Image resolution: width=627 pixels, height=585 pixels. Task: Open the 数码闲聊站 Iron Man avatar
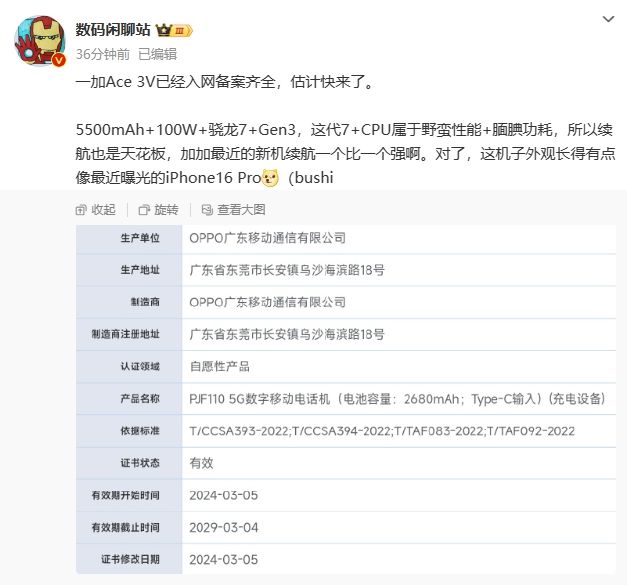pyautogui.click(x=40, y=40)
